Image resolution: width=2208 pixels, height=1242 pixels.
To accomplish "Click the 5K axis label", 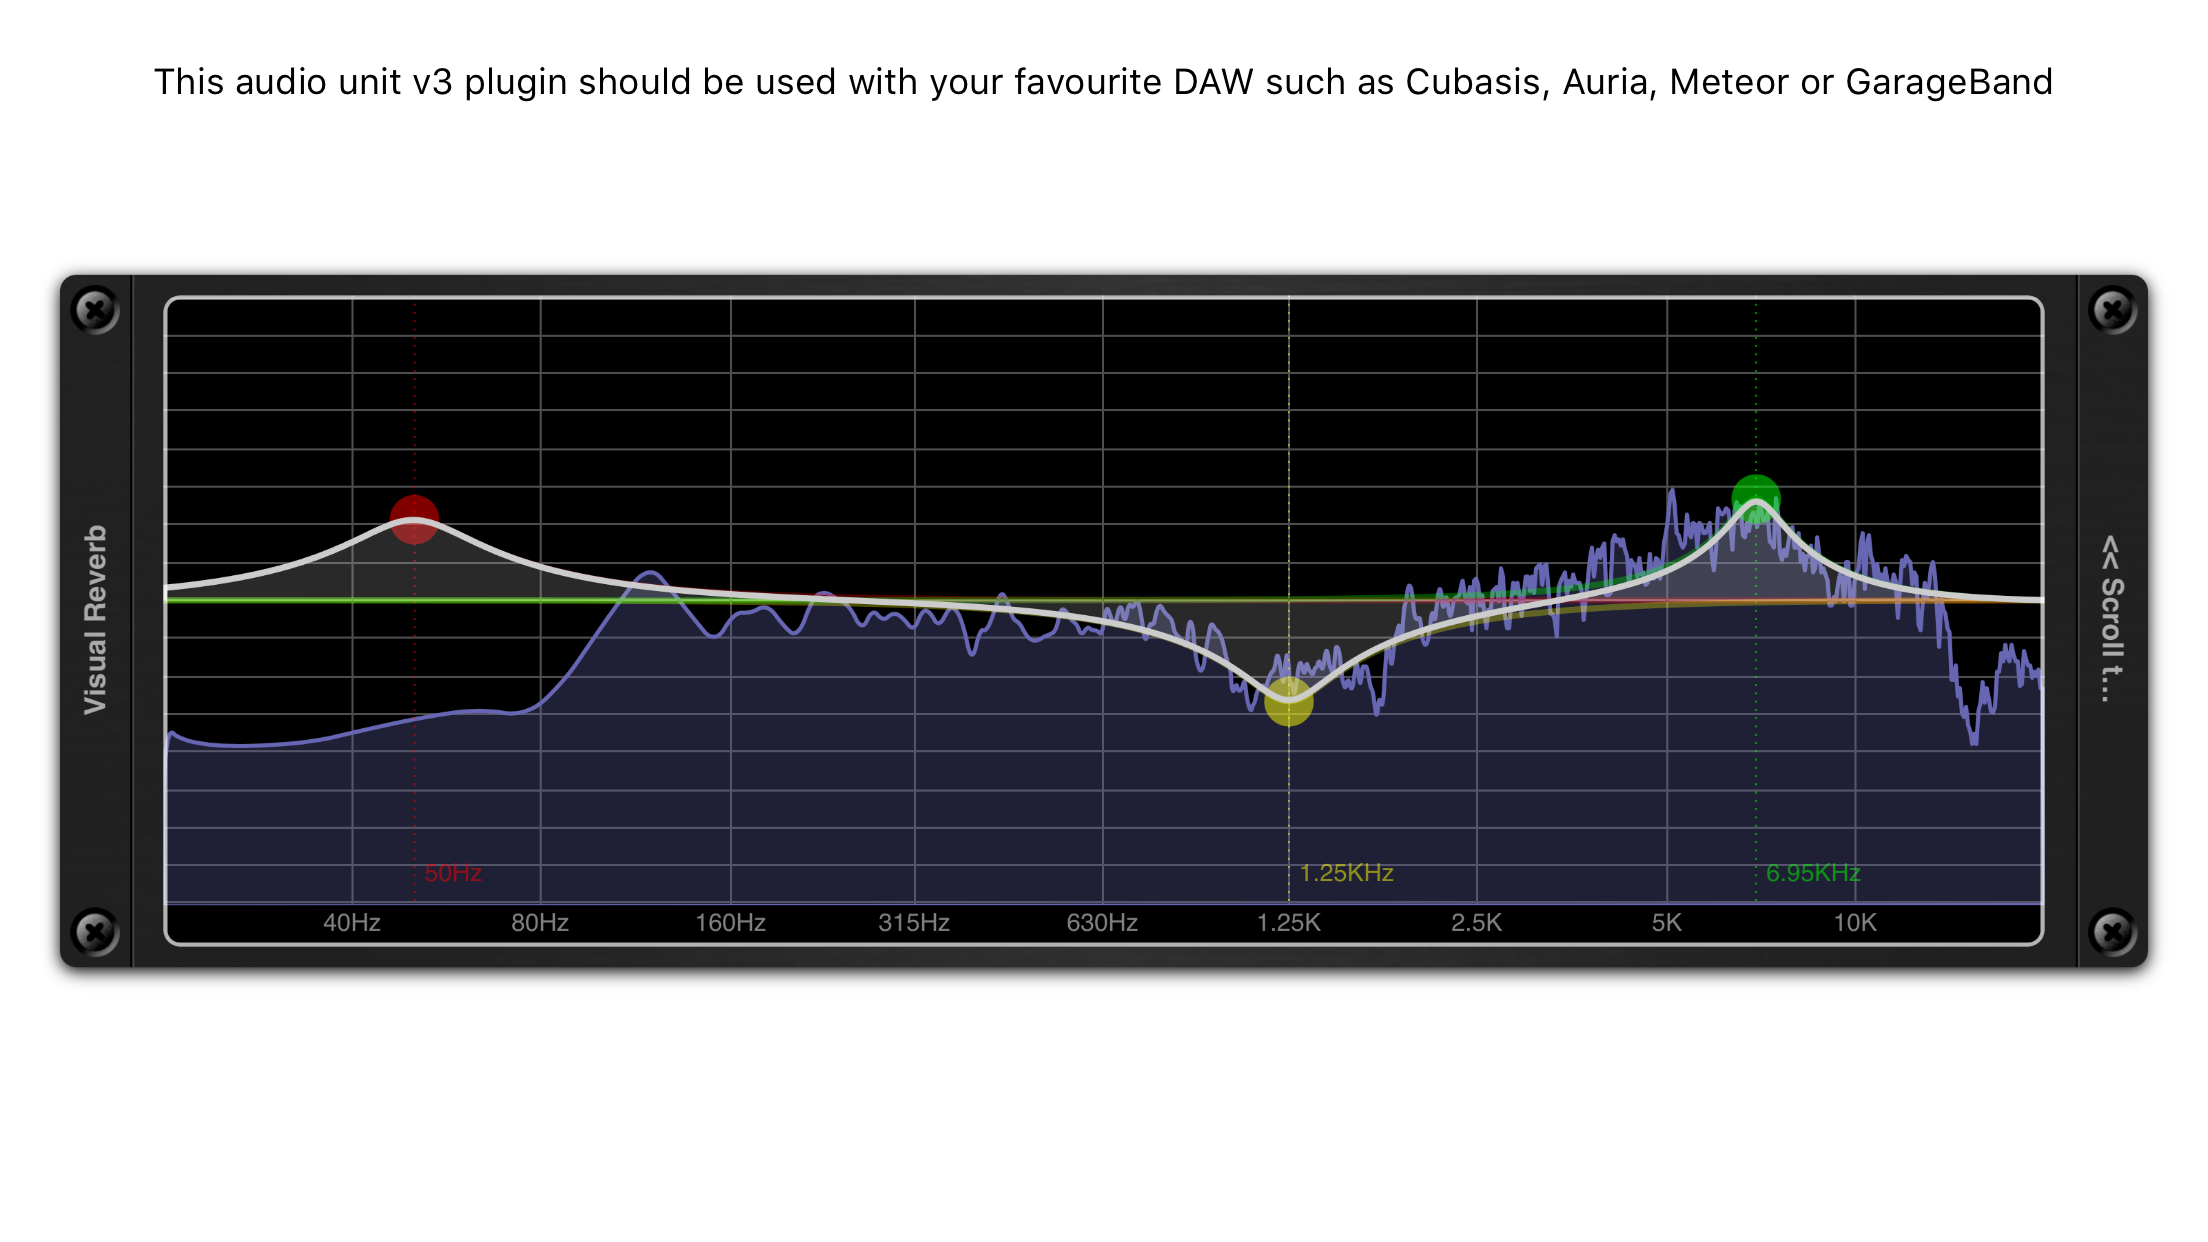I will pos(1666,922).
